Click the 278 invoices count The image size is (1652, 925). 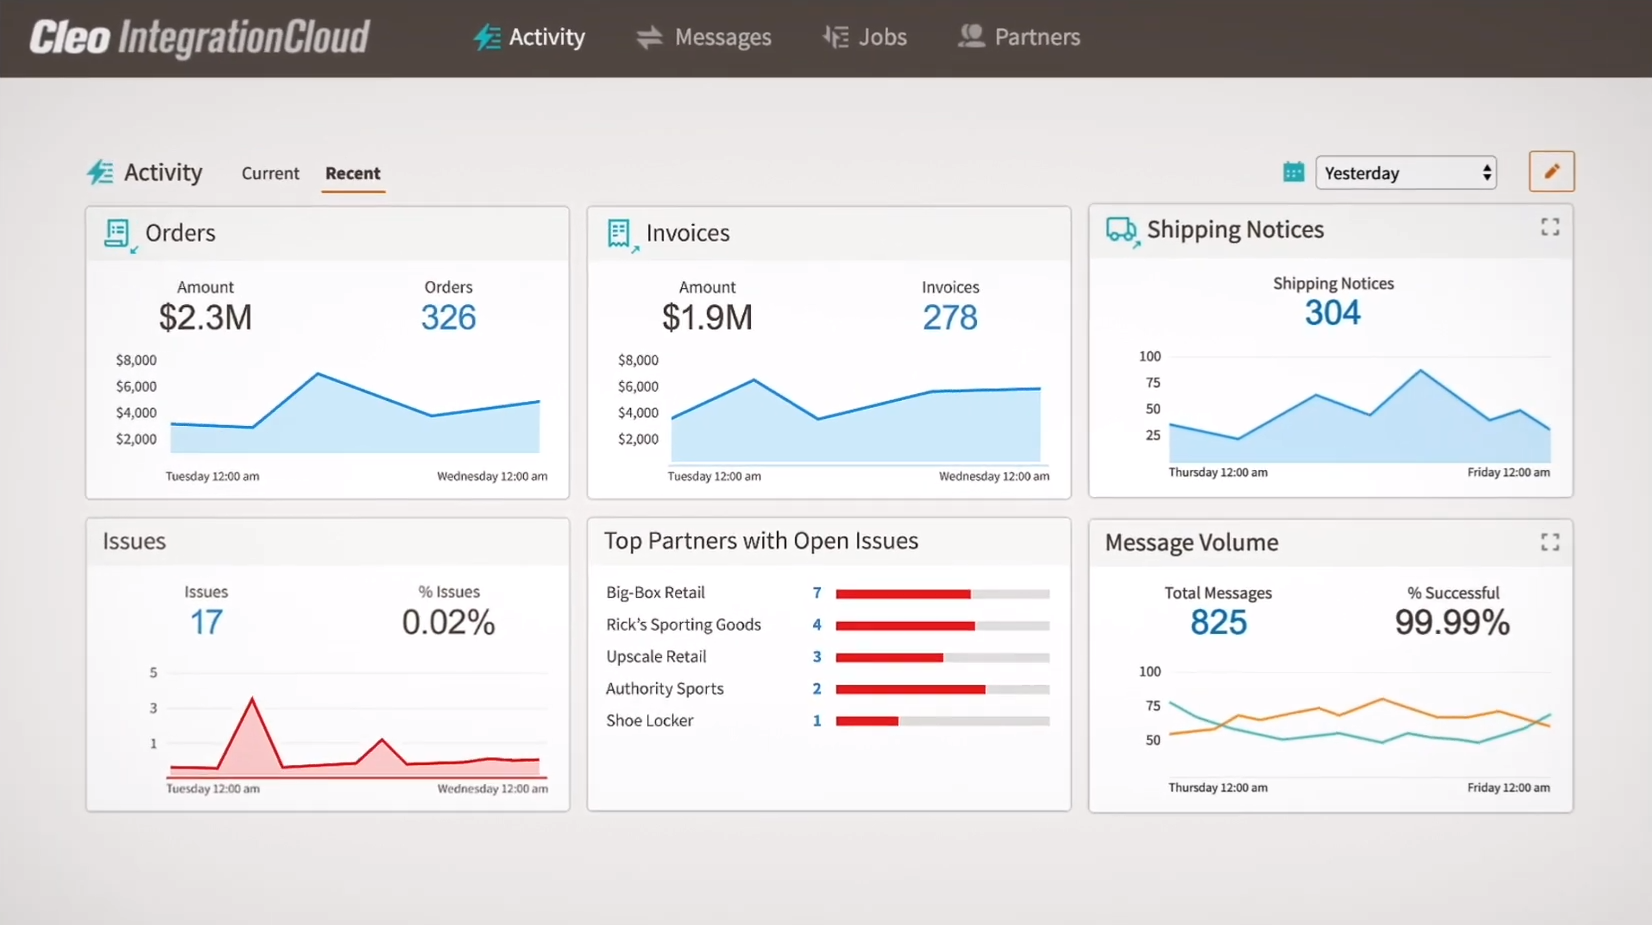point(950,317)
